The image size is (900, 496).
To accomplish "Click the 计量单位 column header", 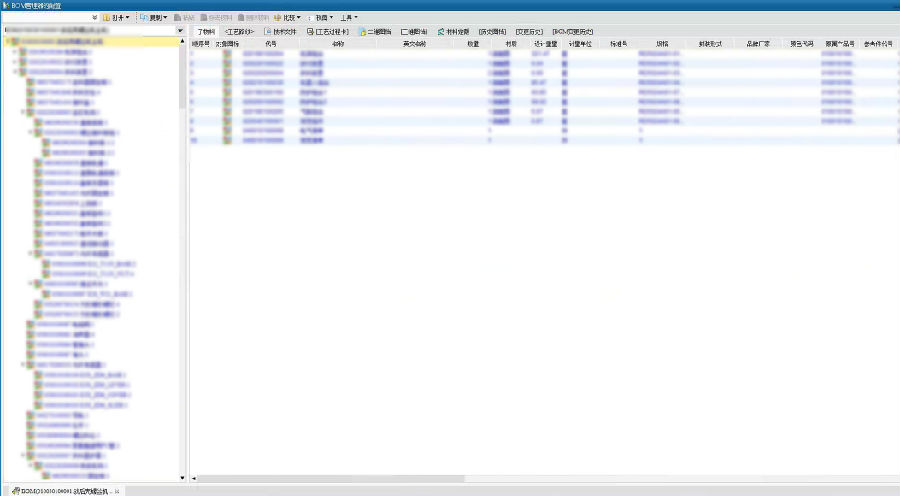I will click(580, 44).
